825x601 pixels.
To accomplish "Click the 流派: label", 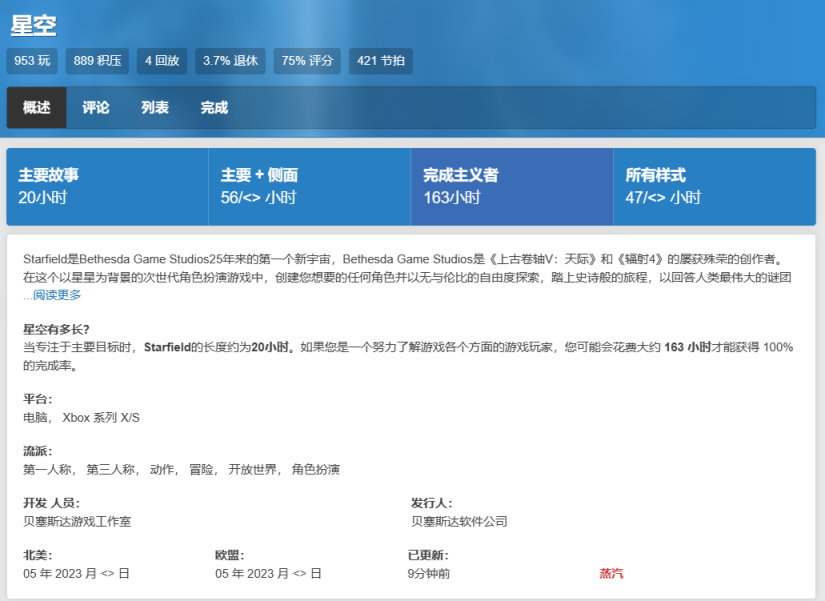I will [38, 451].
